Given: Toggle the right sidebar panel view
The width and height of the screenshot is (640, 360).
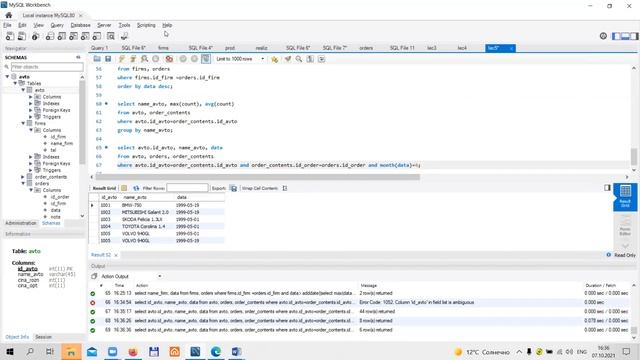Looking at the screenshot, I should 634,36.
